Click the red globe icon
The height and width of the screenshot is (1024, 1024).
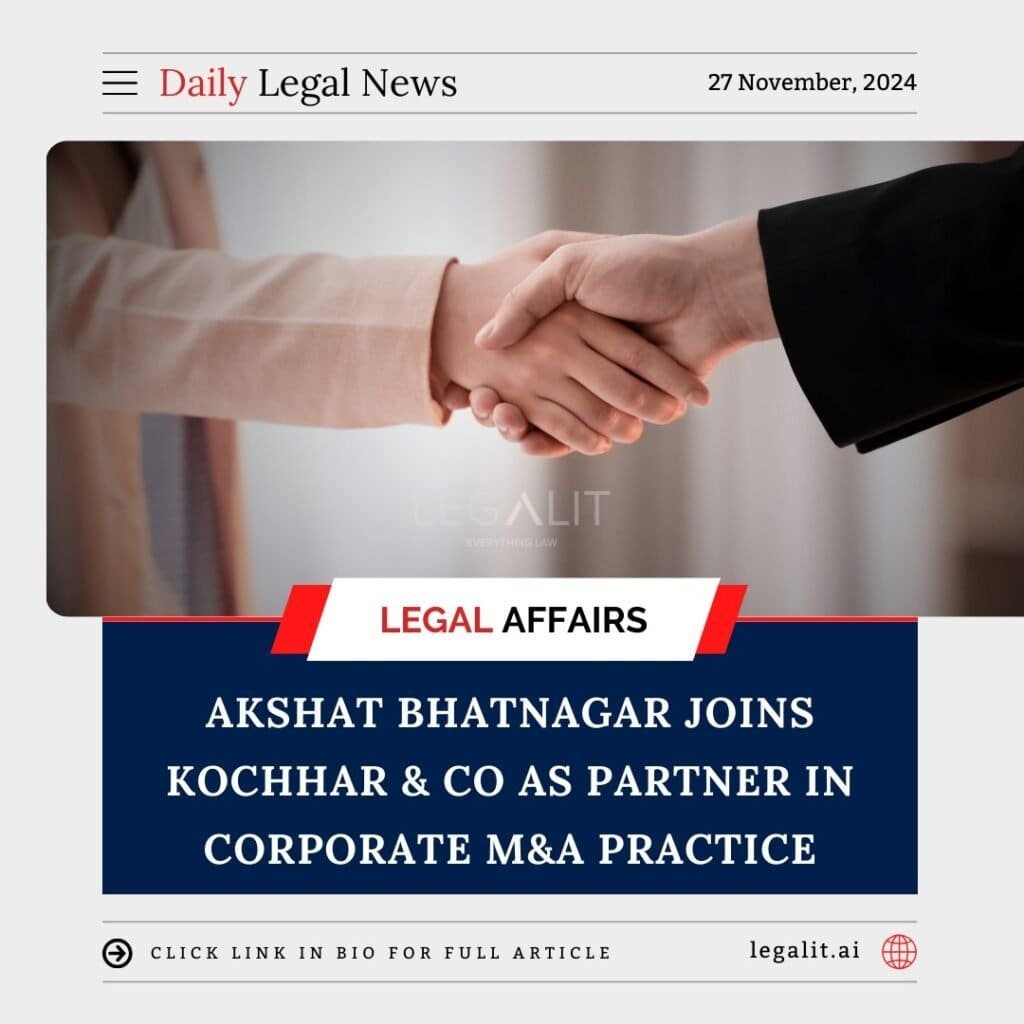click(899, 952)
